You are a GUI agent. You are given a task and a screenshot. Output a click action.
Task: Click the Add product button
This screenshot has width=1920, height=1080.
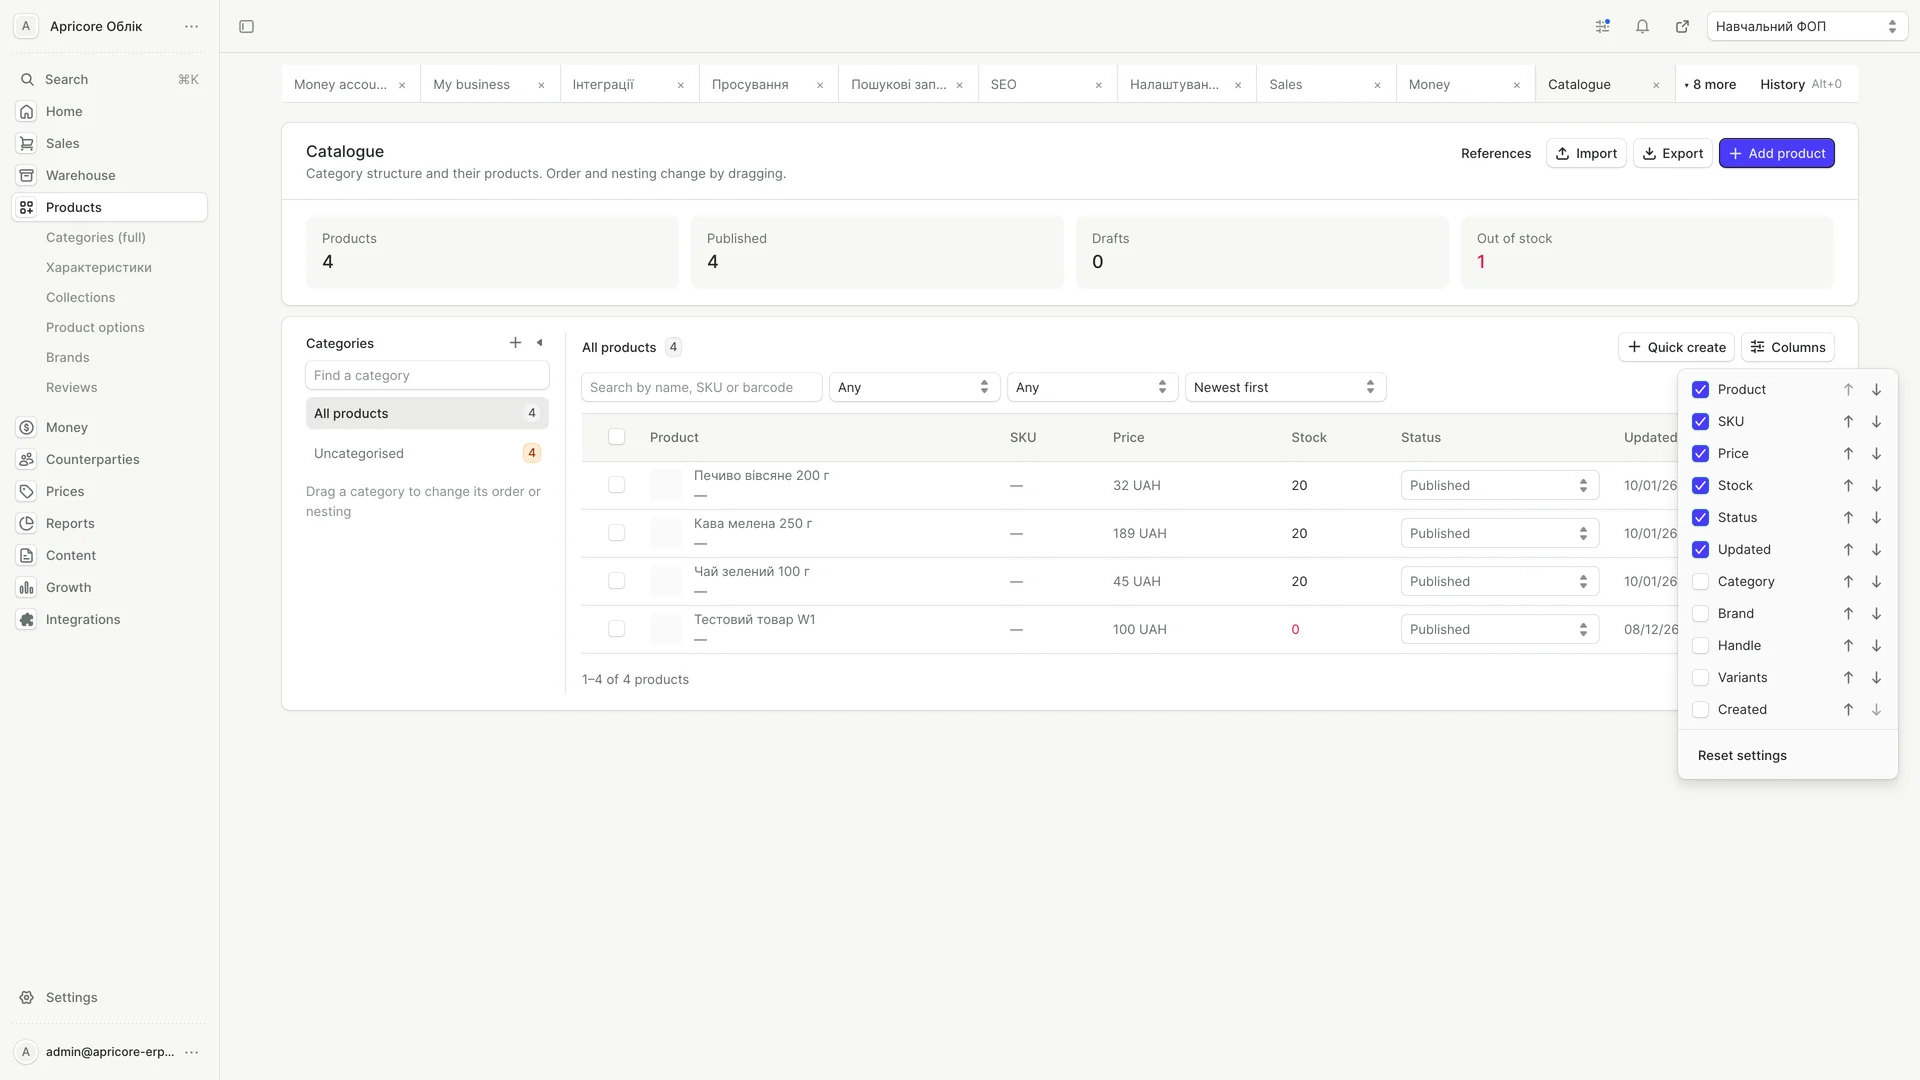(x=1776, y=153)
